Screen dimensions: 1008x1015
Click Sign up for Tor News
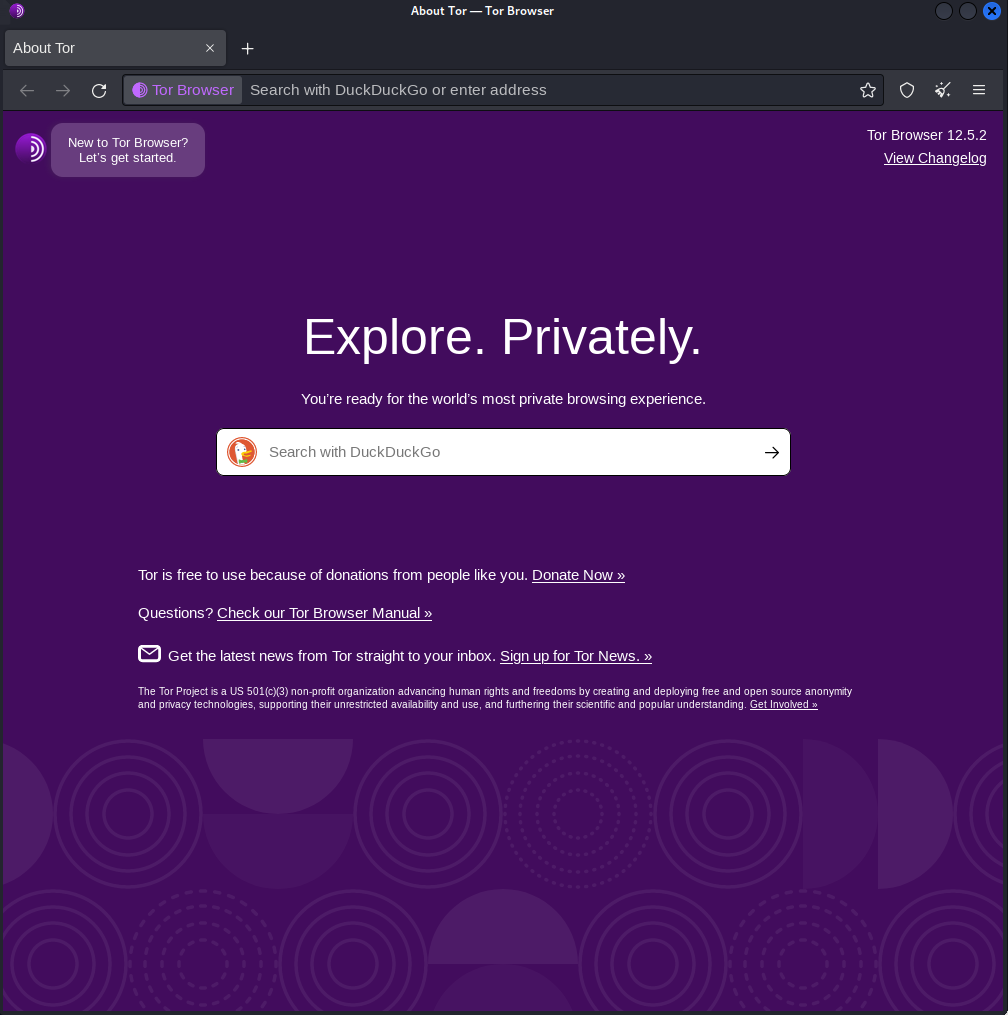[x=575, y=656]
